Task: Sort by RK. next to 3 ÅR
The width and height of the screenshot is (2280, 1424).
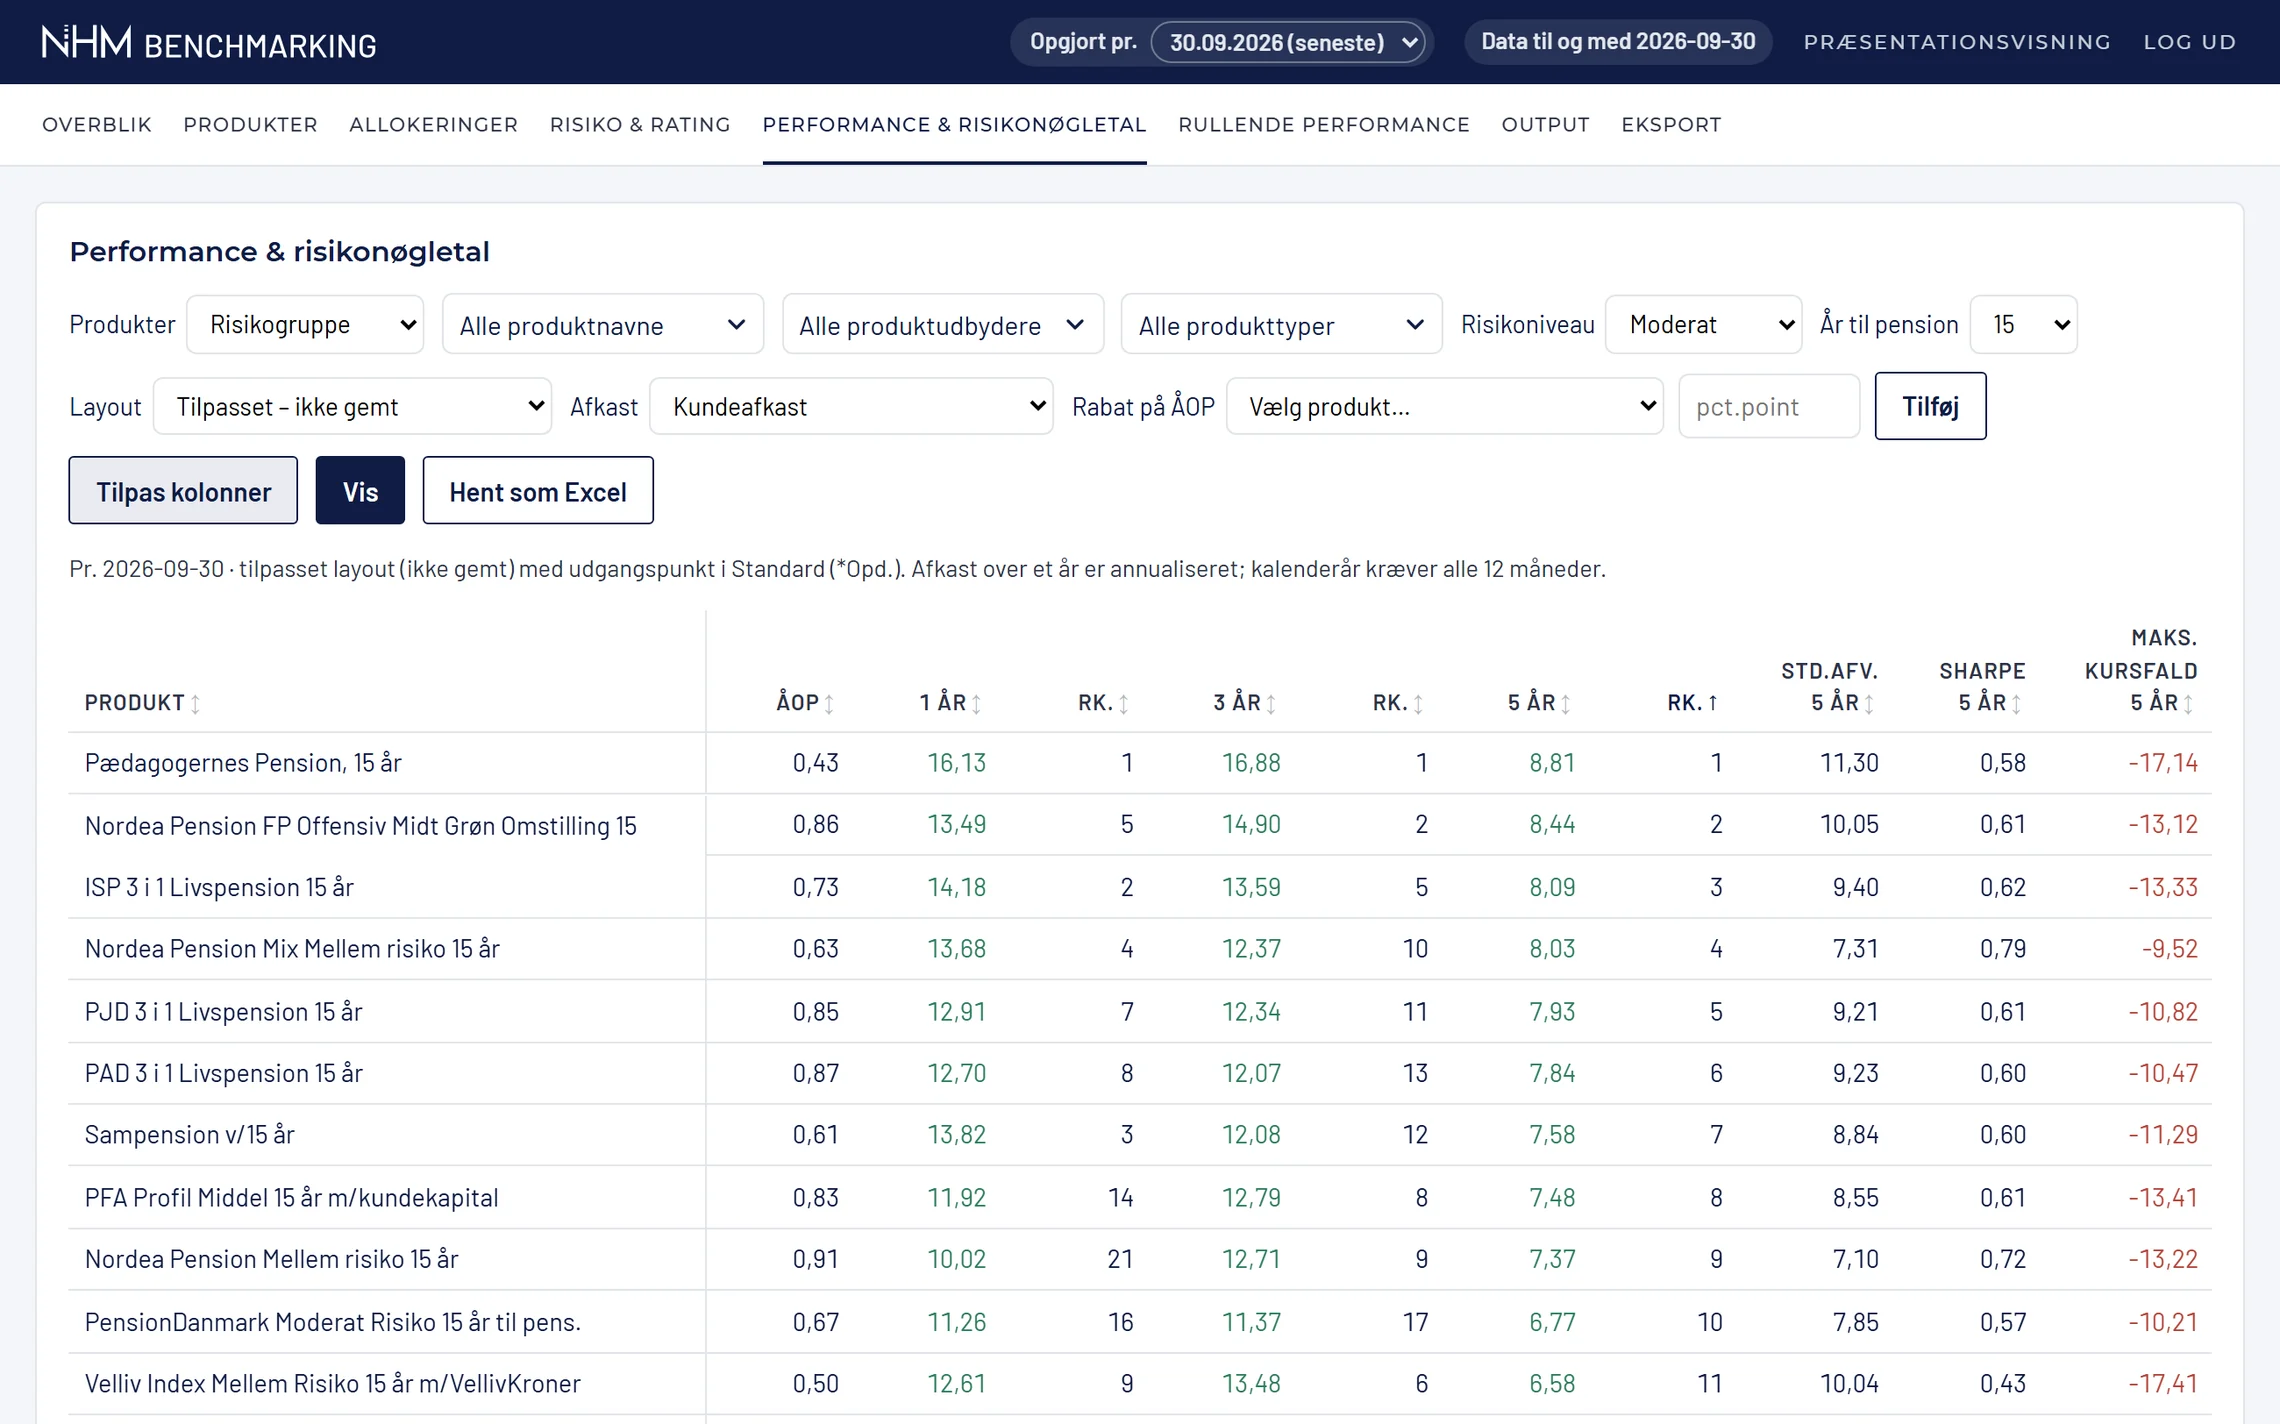Action: click(x=1398, y=703)
